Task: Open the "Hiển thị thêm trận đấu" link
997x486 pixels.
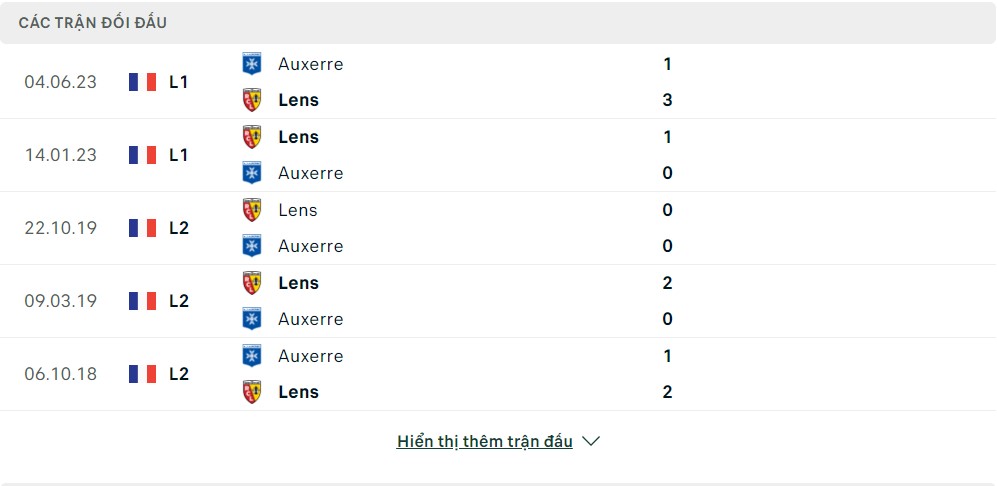Action: coord(484,441)
